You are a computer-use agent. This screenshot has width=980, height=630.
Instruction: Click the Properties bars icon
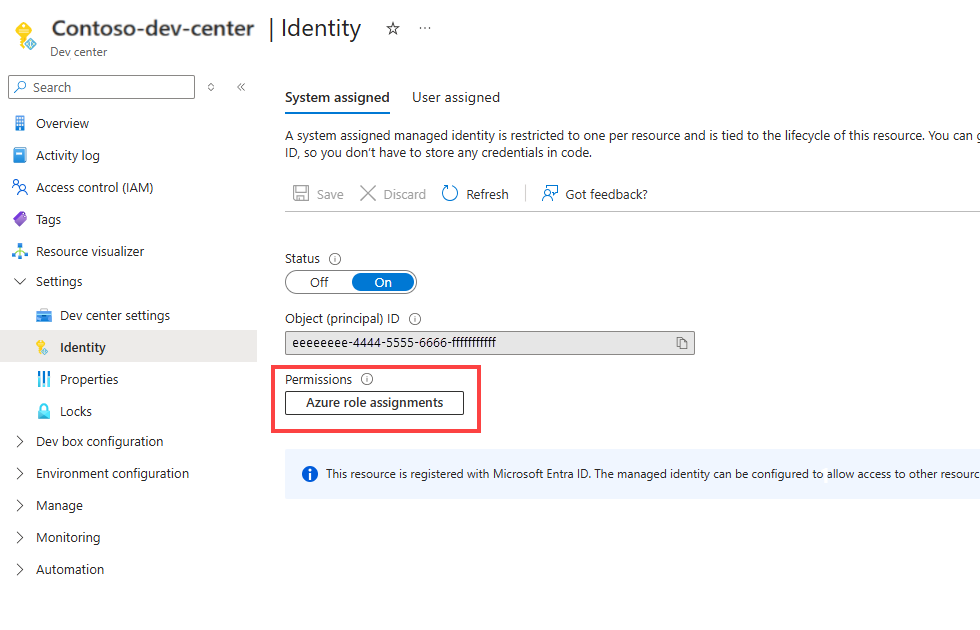coord(44,379)
